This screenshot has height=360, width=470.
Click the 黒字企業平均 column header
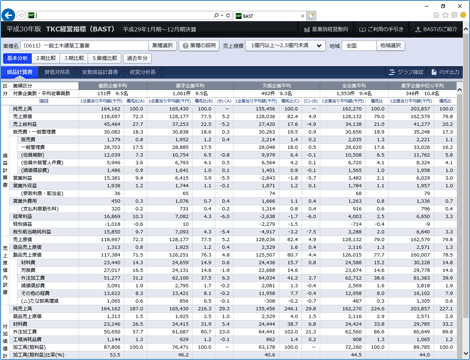(190, 86)
